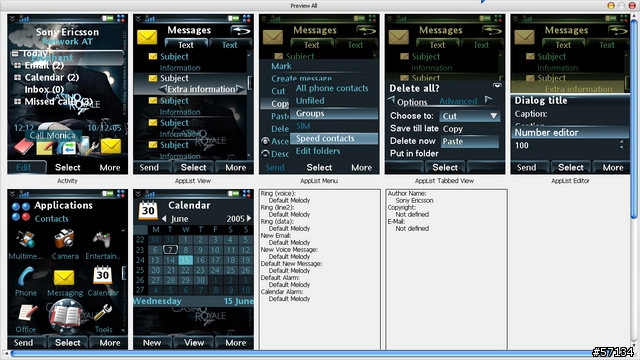The width and height of the screenshot is (640, 360).
Task: Click sync arrows icon in Activity shortcuts
Action: pos(69,148)
